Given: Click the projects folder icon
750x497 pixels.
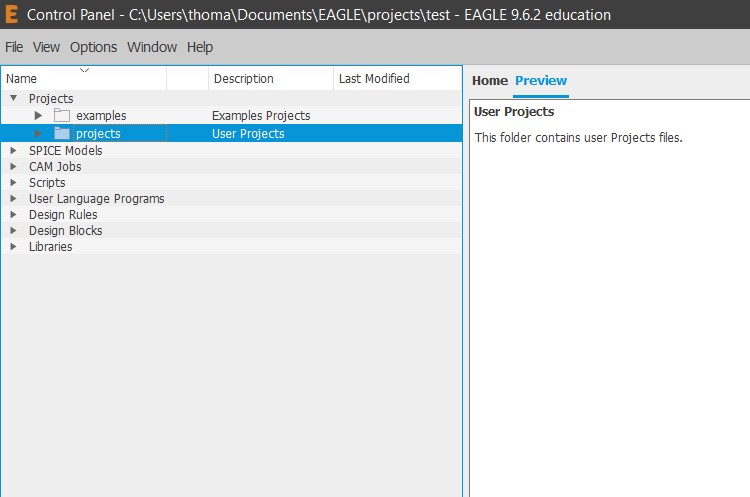Looking at the screenshot, I should point(62,134).
